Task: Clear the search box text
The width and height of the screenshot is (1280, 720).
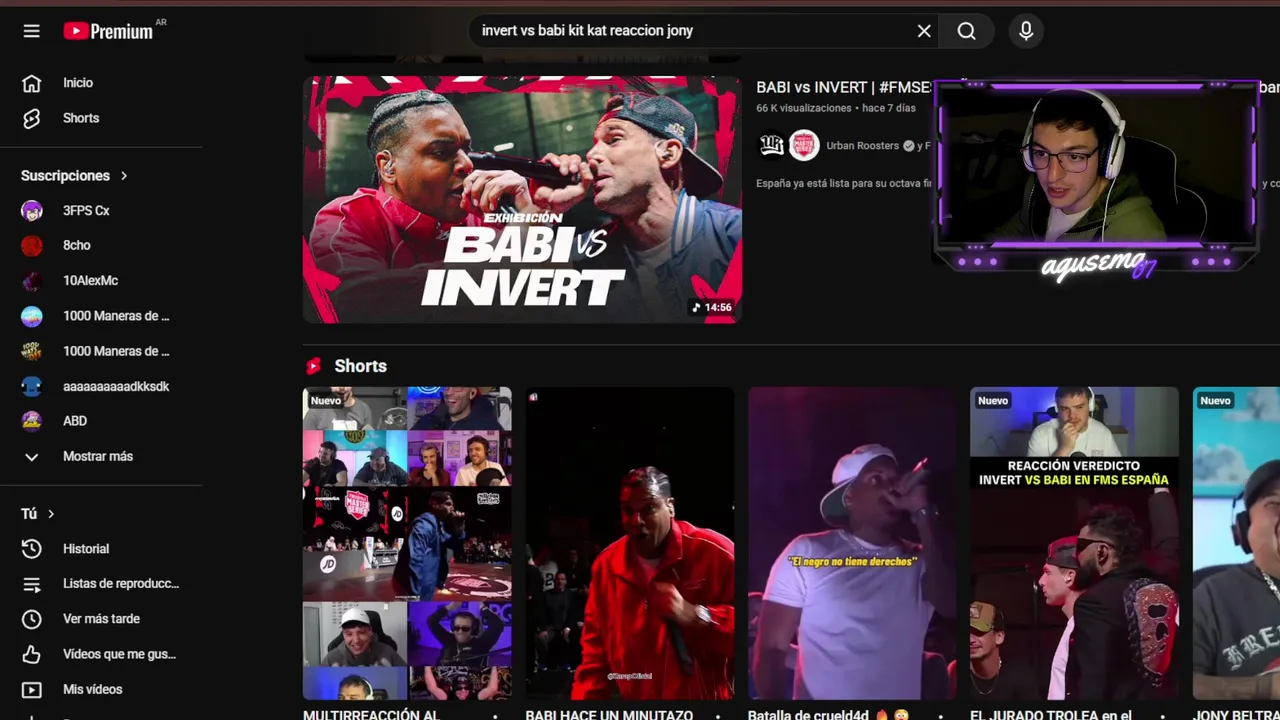Action: click(924, 31)
